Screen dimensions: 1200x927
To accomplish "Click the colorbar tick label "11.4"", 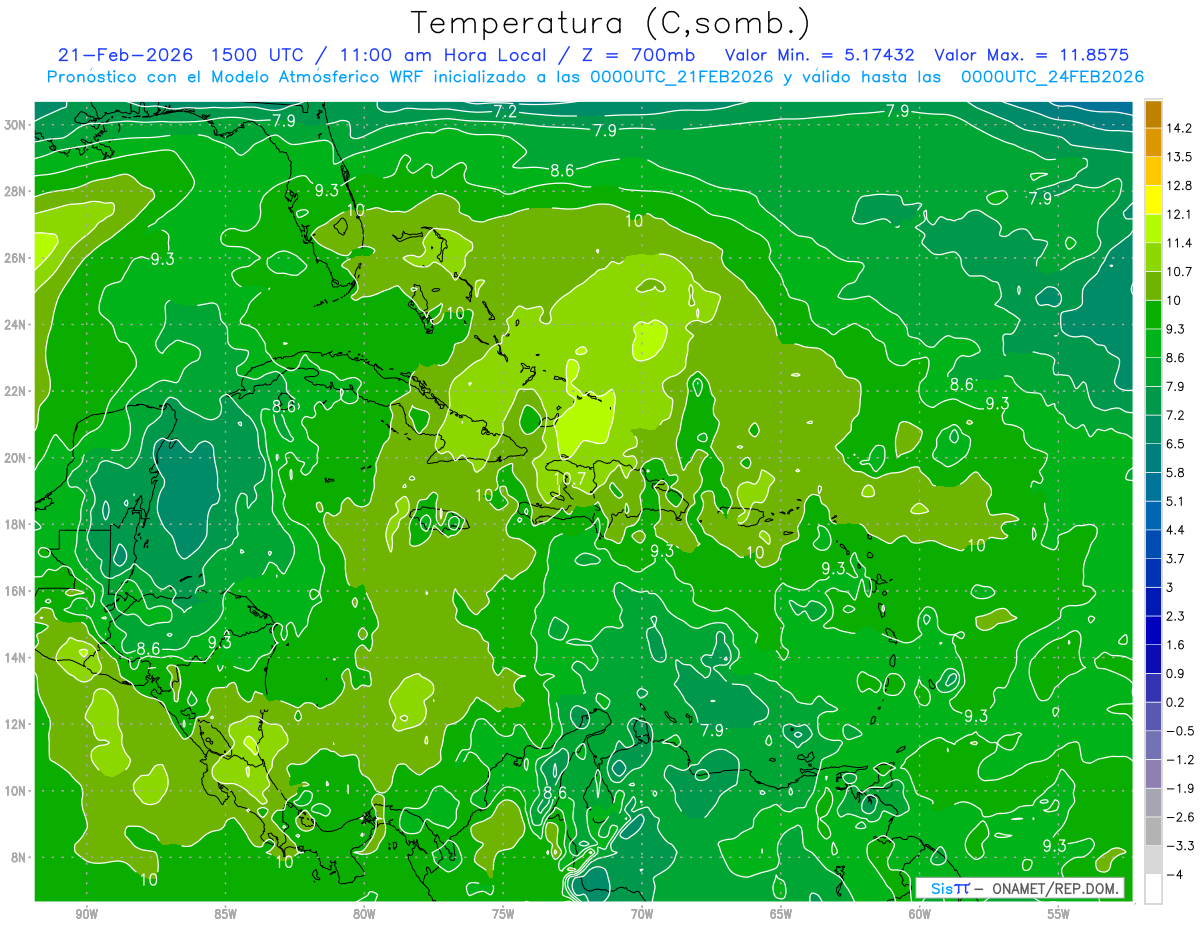I will click(x=1179, y=243).
